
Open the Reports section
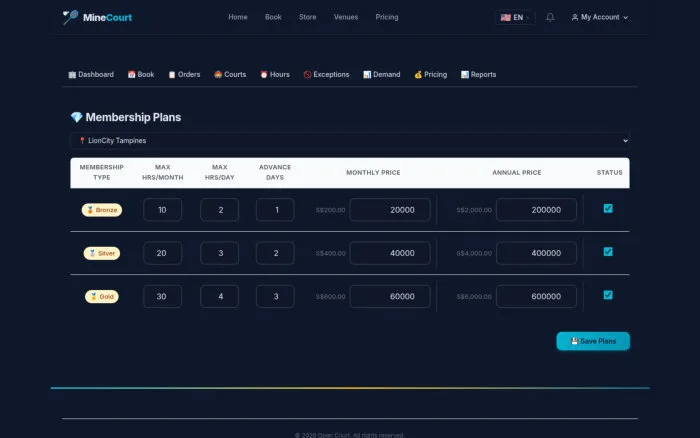[x=479, y=75]
